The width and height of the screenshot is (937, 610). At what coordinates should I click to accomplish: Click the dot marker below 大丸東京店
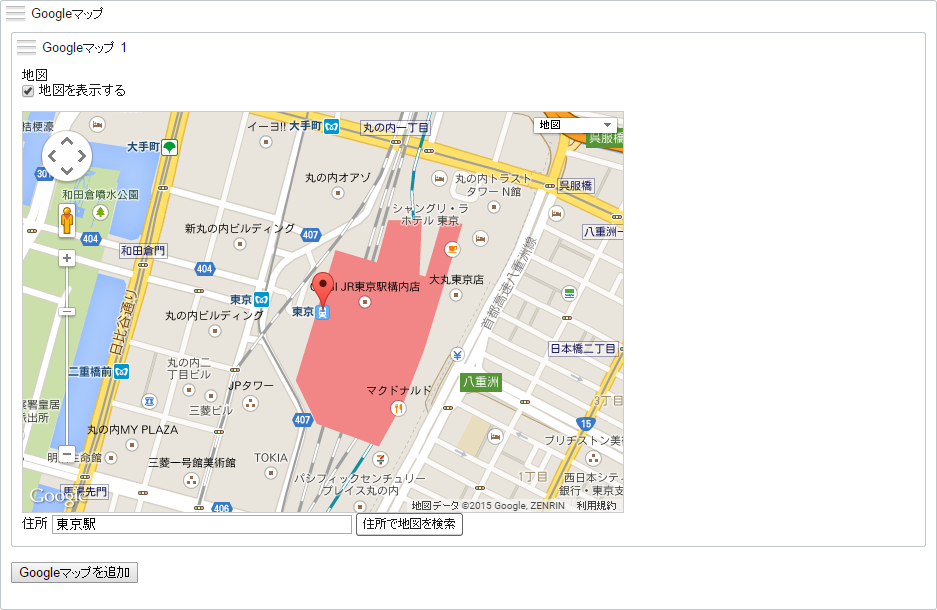click(456, 295)
